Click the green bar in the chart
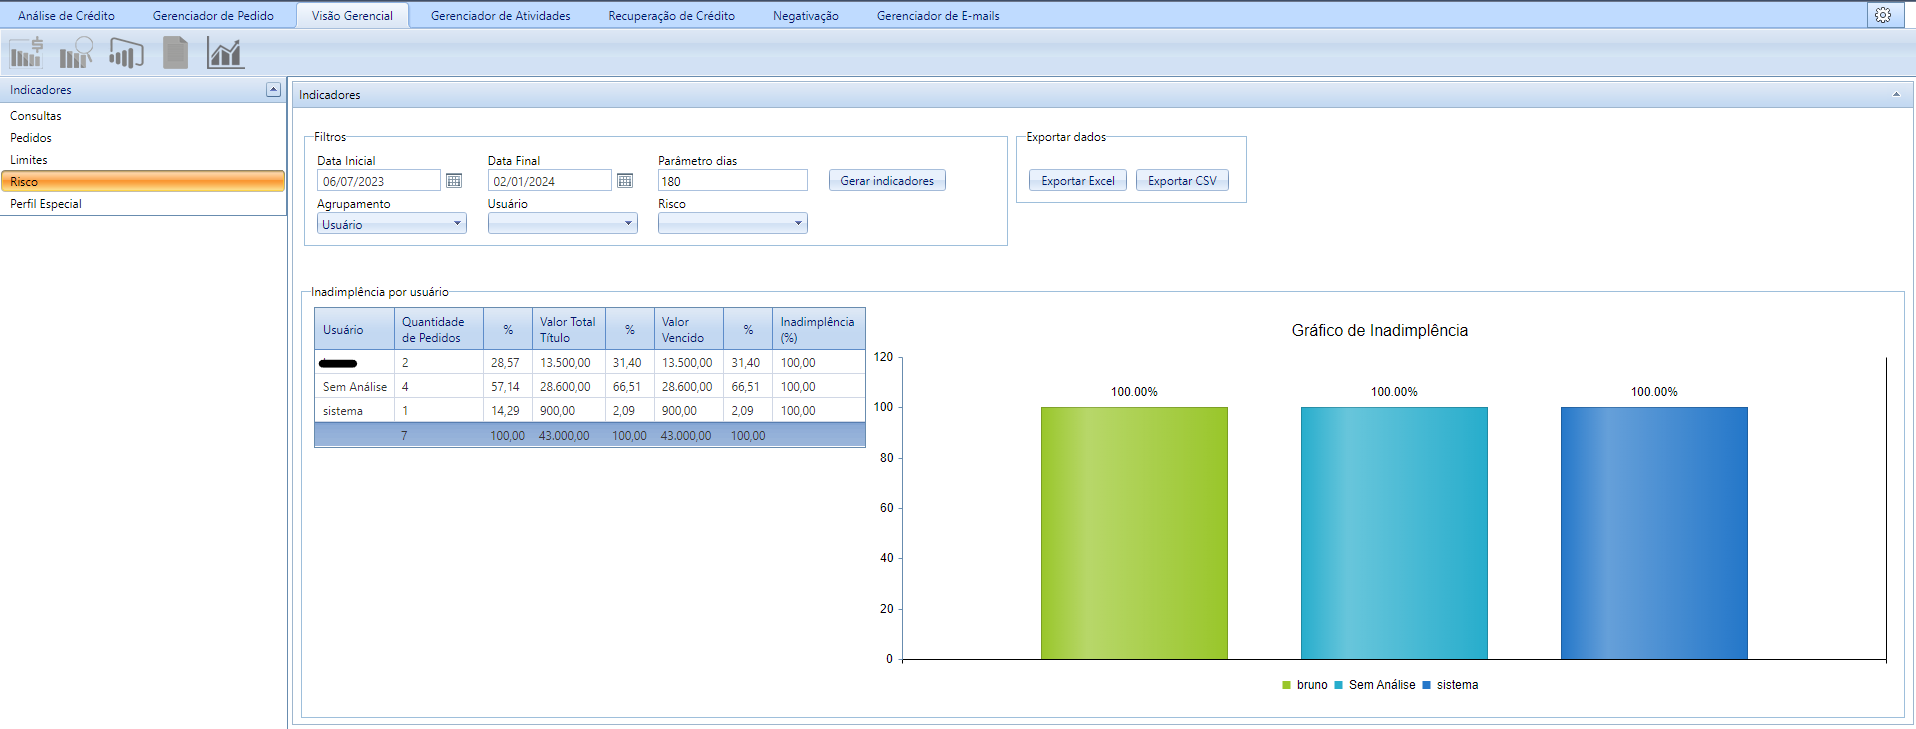This screenshot has width=1916, height=729. pos(1134,533)
